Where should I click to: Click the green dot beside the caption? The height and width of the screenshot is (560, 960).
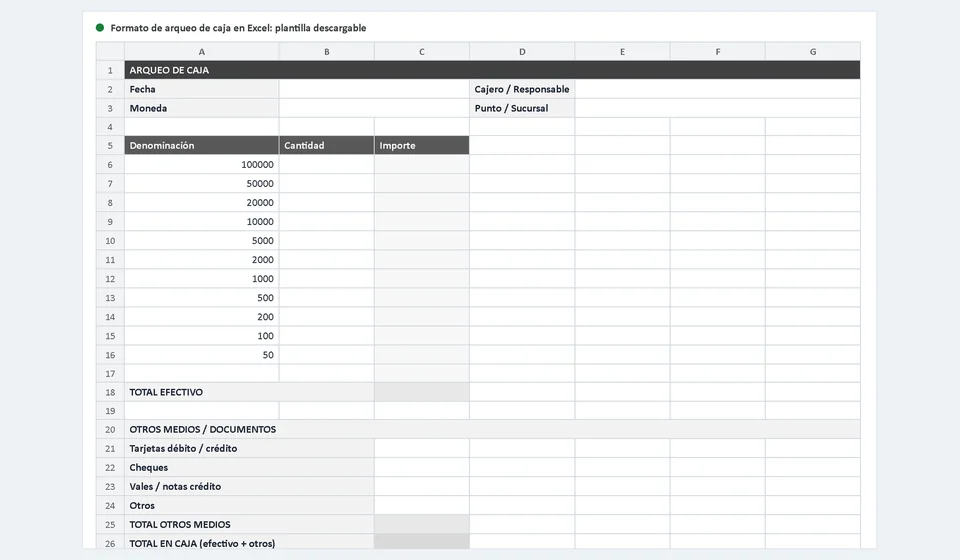click(100, 28)
